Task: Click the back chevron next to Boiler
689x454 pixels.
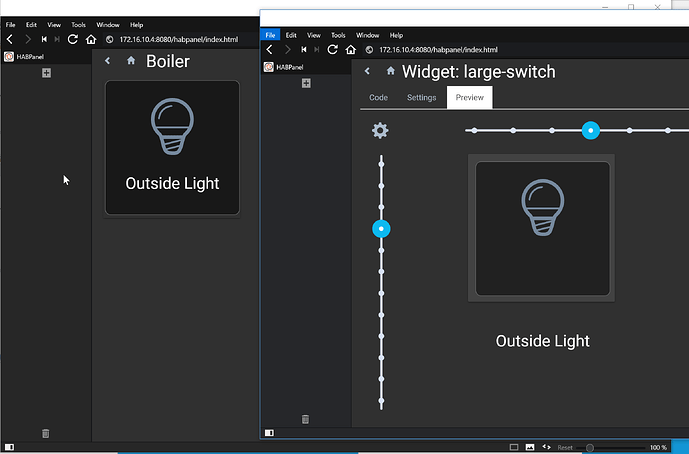Action: [x=108, y=61]
